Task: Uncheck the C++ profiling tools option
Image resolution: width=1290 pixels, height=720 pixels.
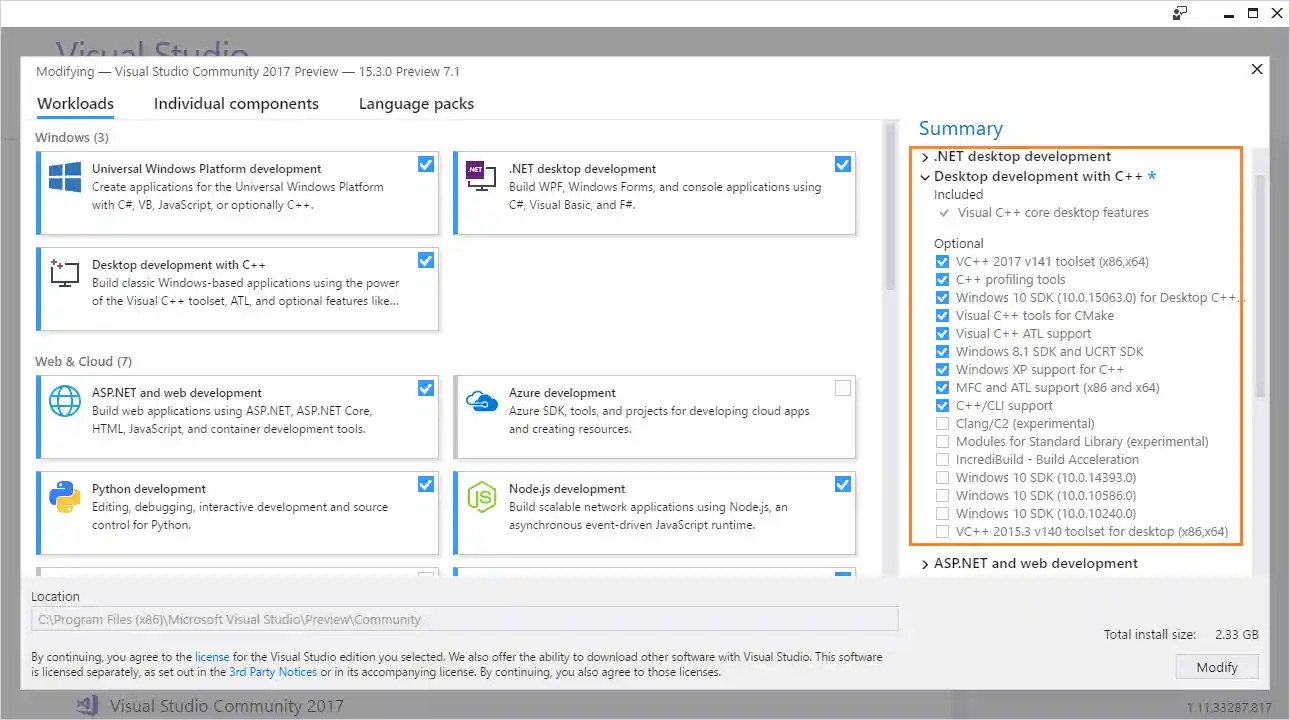Action: coord(941,279)
